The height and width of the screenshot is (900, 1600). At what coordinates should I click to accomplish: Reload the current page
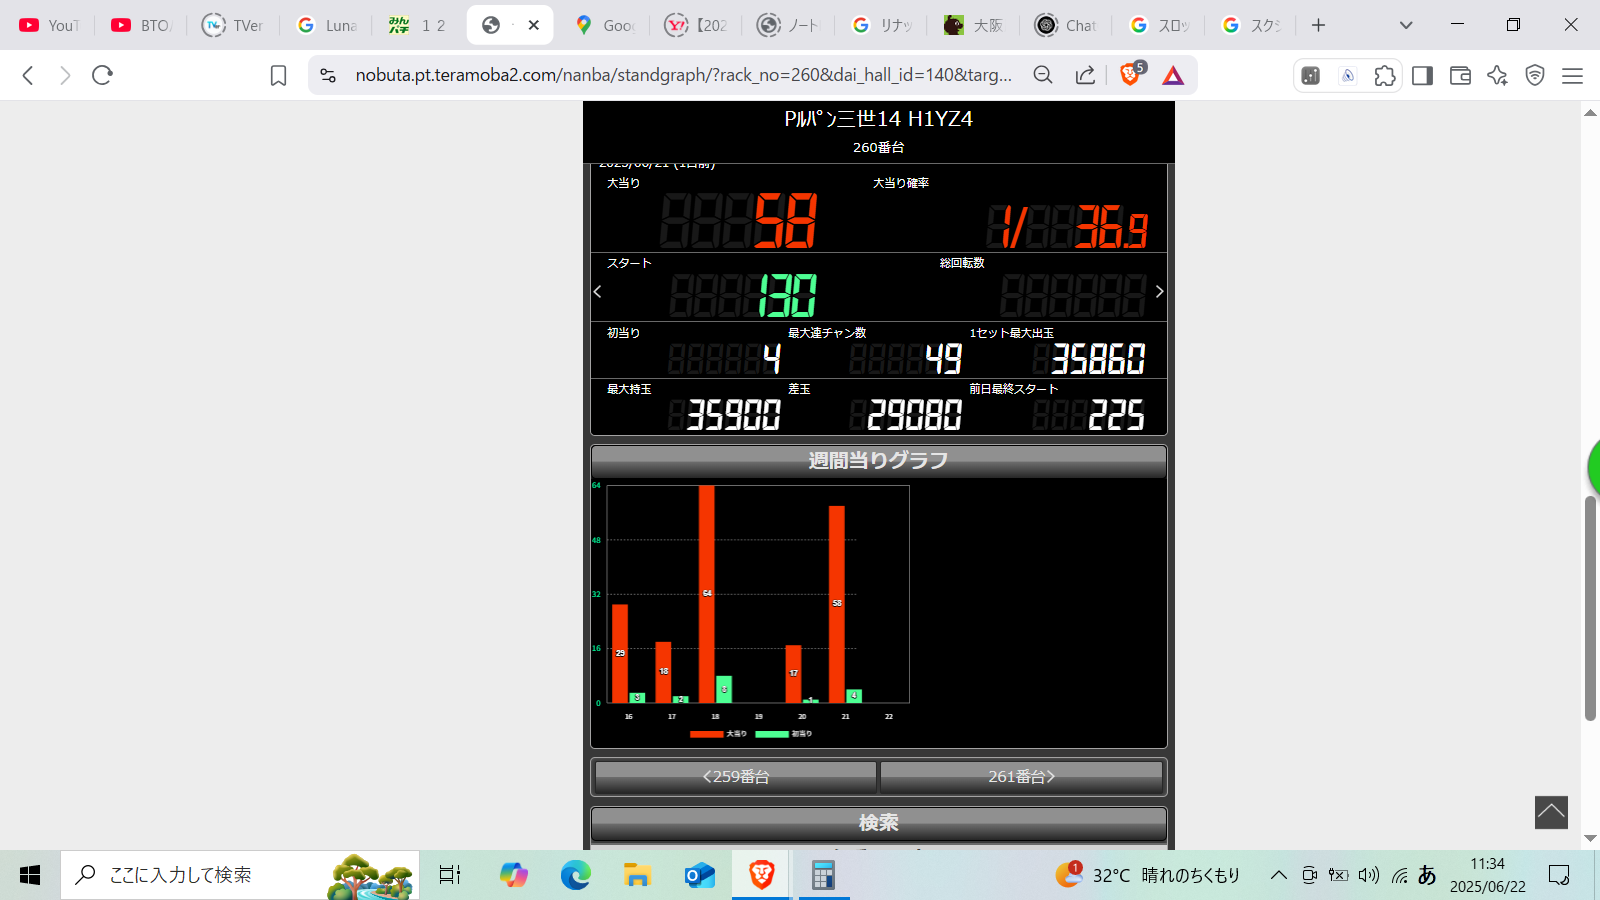click(x=102, y=75)
